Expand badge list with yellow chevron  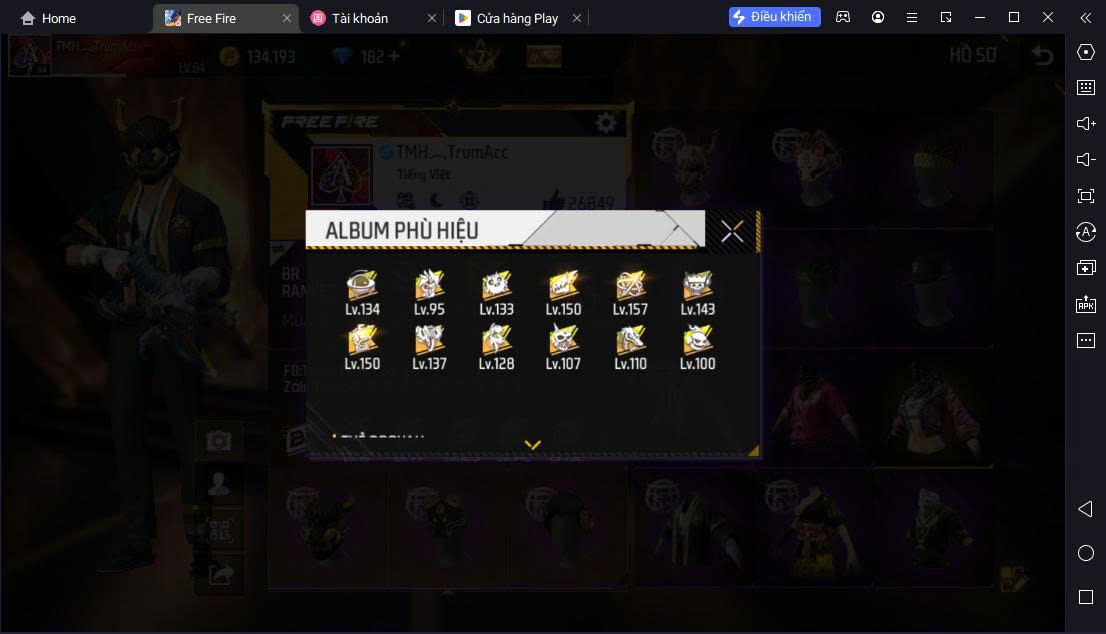tap(533, 444)
